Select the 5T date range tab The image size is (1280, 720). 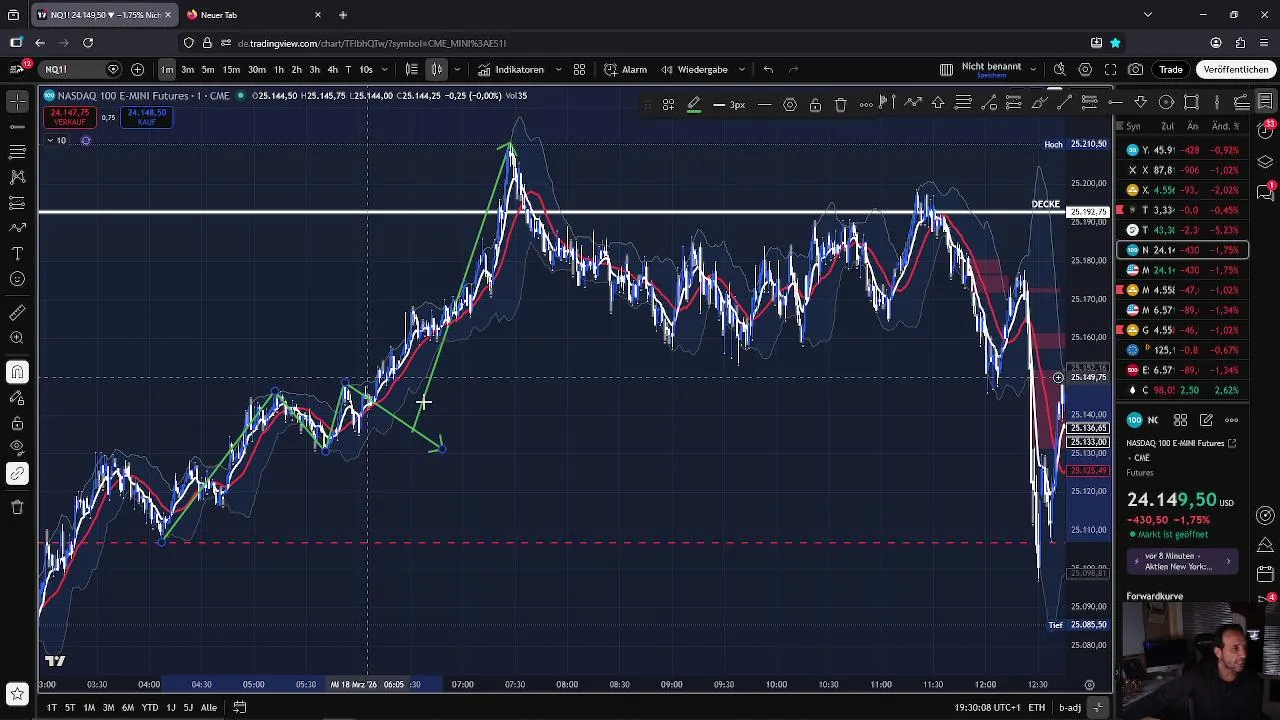70,707
